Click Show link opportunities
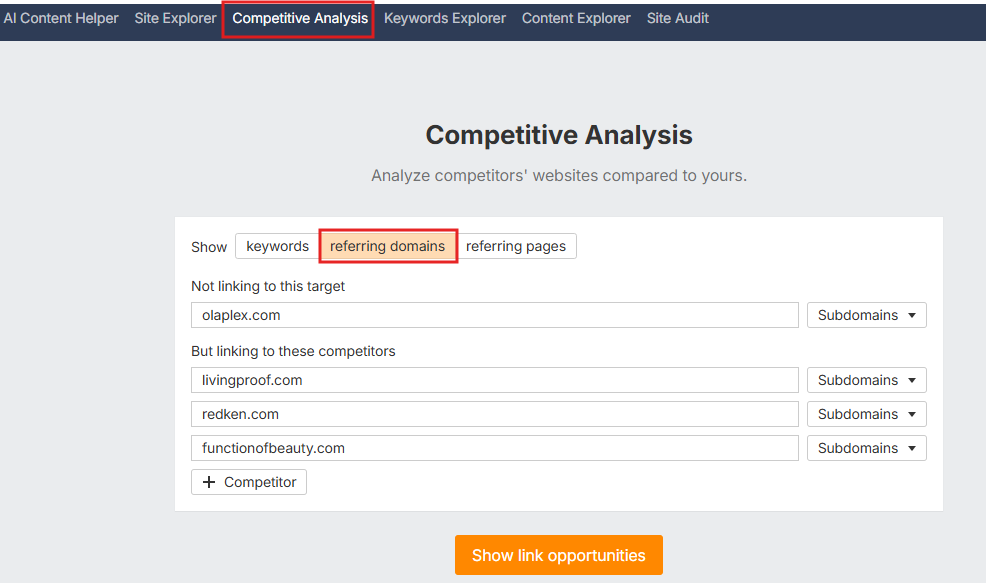This screenshot has width=986, height=583. [x=558, y=555]
